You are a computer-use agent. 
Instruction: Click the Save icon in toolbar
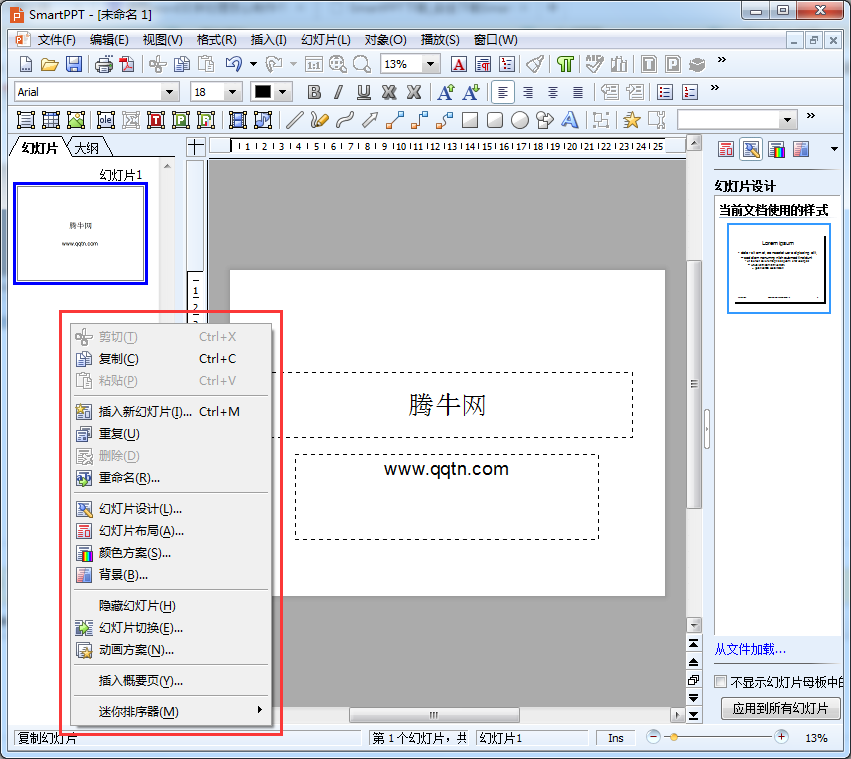pyautogui.click(x=74, y=65)
